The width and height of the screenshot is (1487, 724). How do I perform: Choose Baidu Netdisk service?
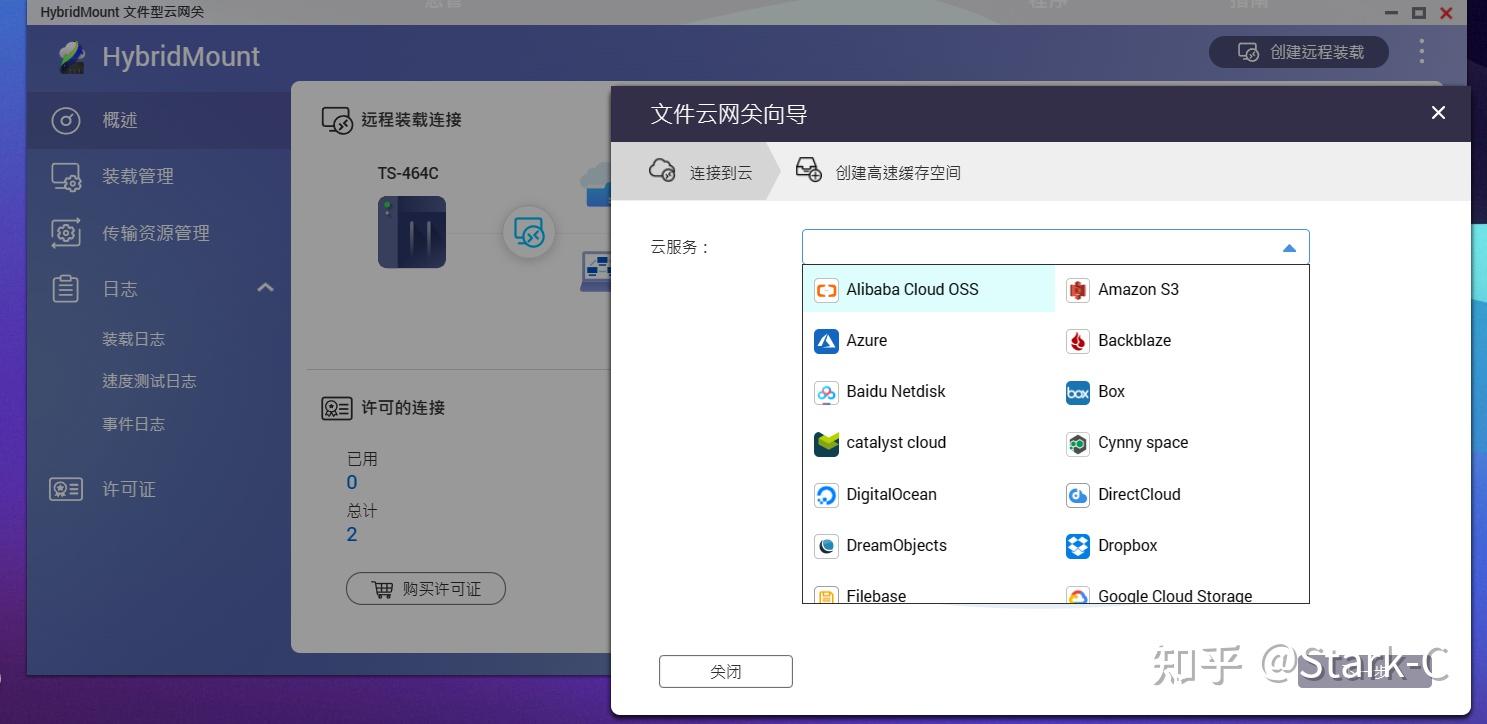point(895,391)
